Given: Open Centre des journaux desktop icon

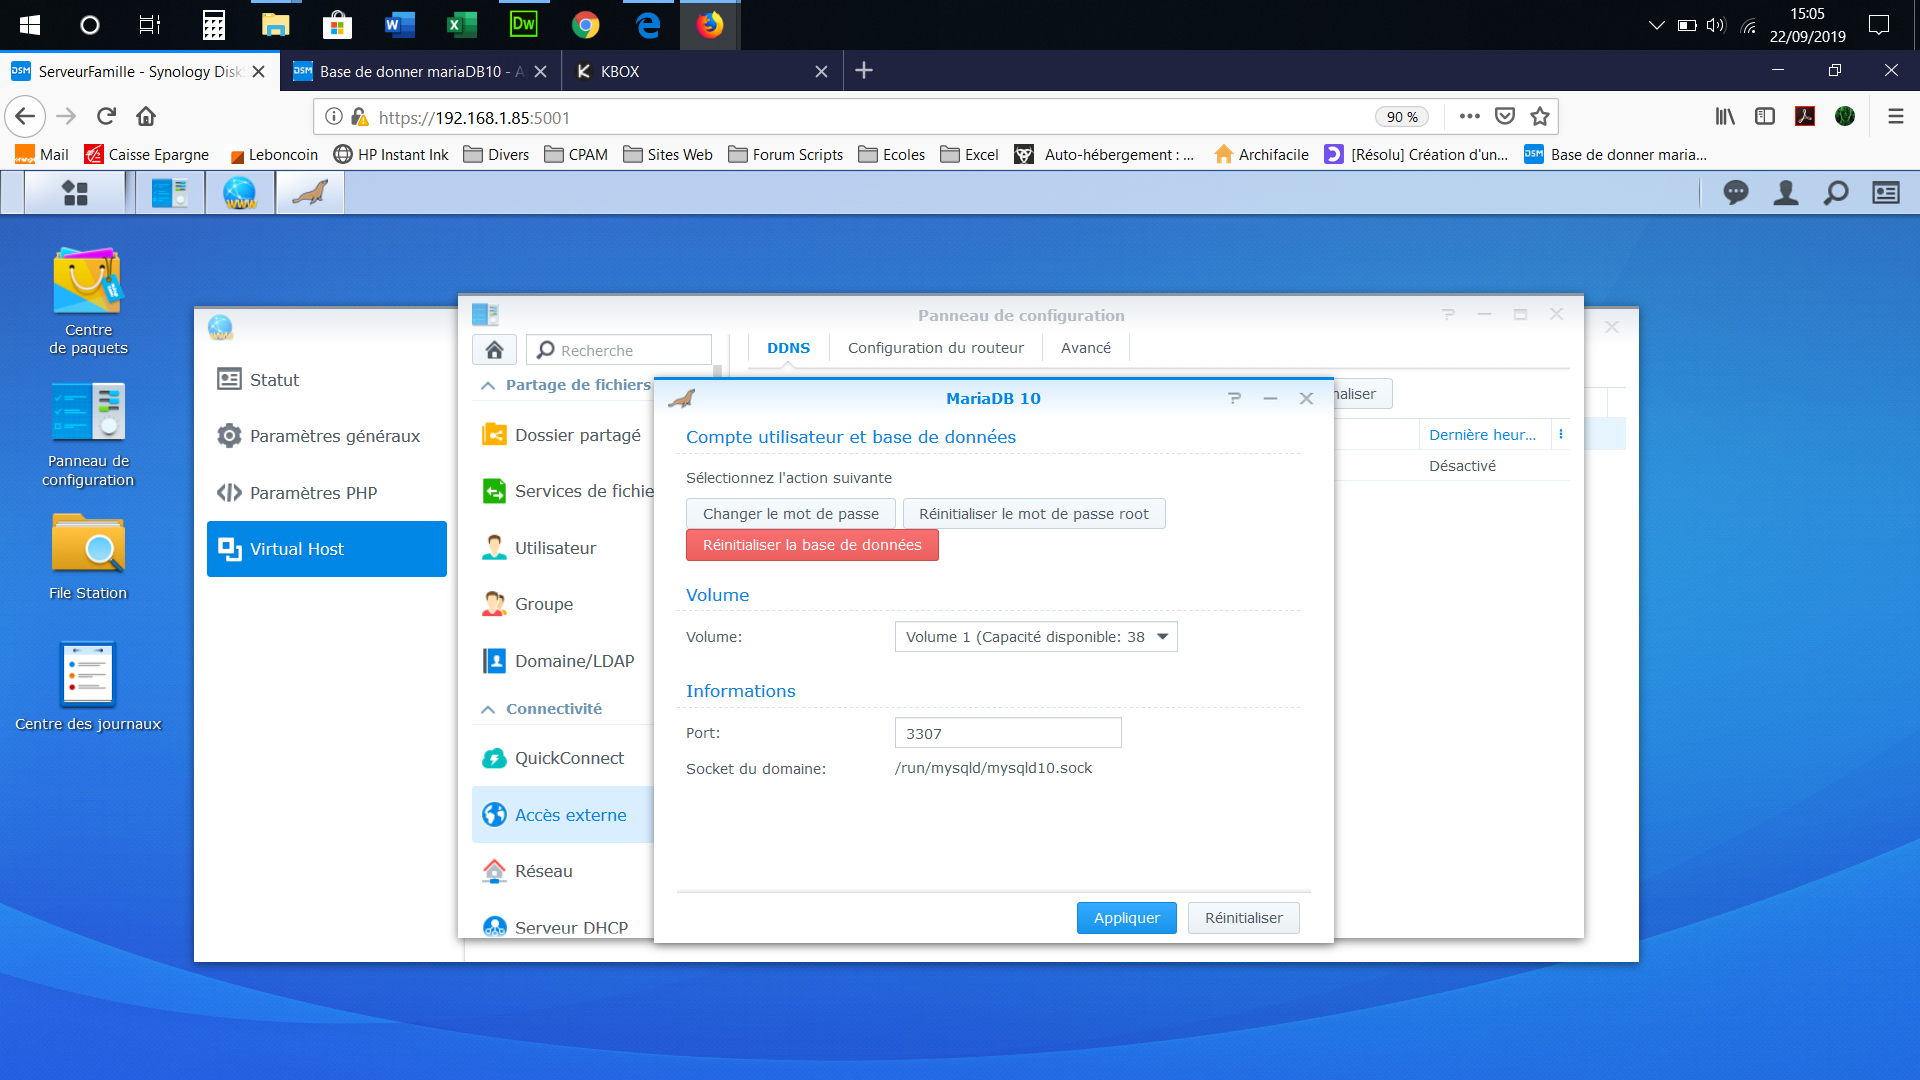Looking at the screenshot, I should click(x=88, y=686).
